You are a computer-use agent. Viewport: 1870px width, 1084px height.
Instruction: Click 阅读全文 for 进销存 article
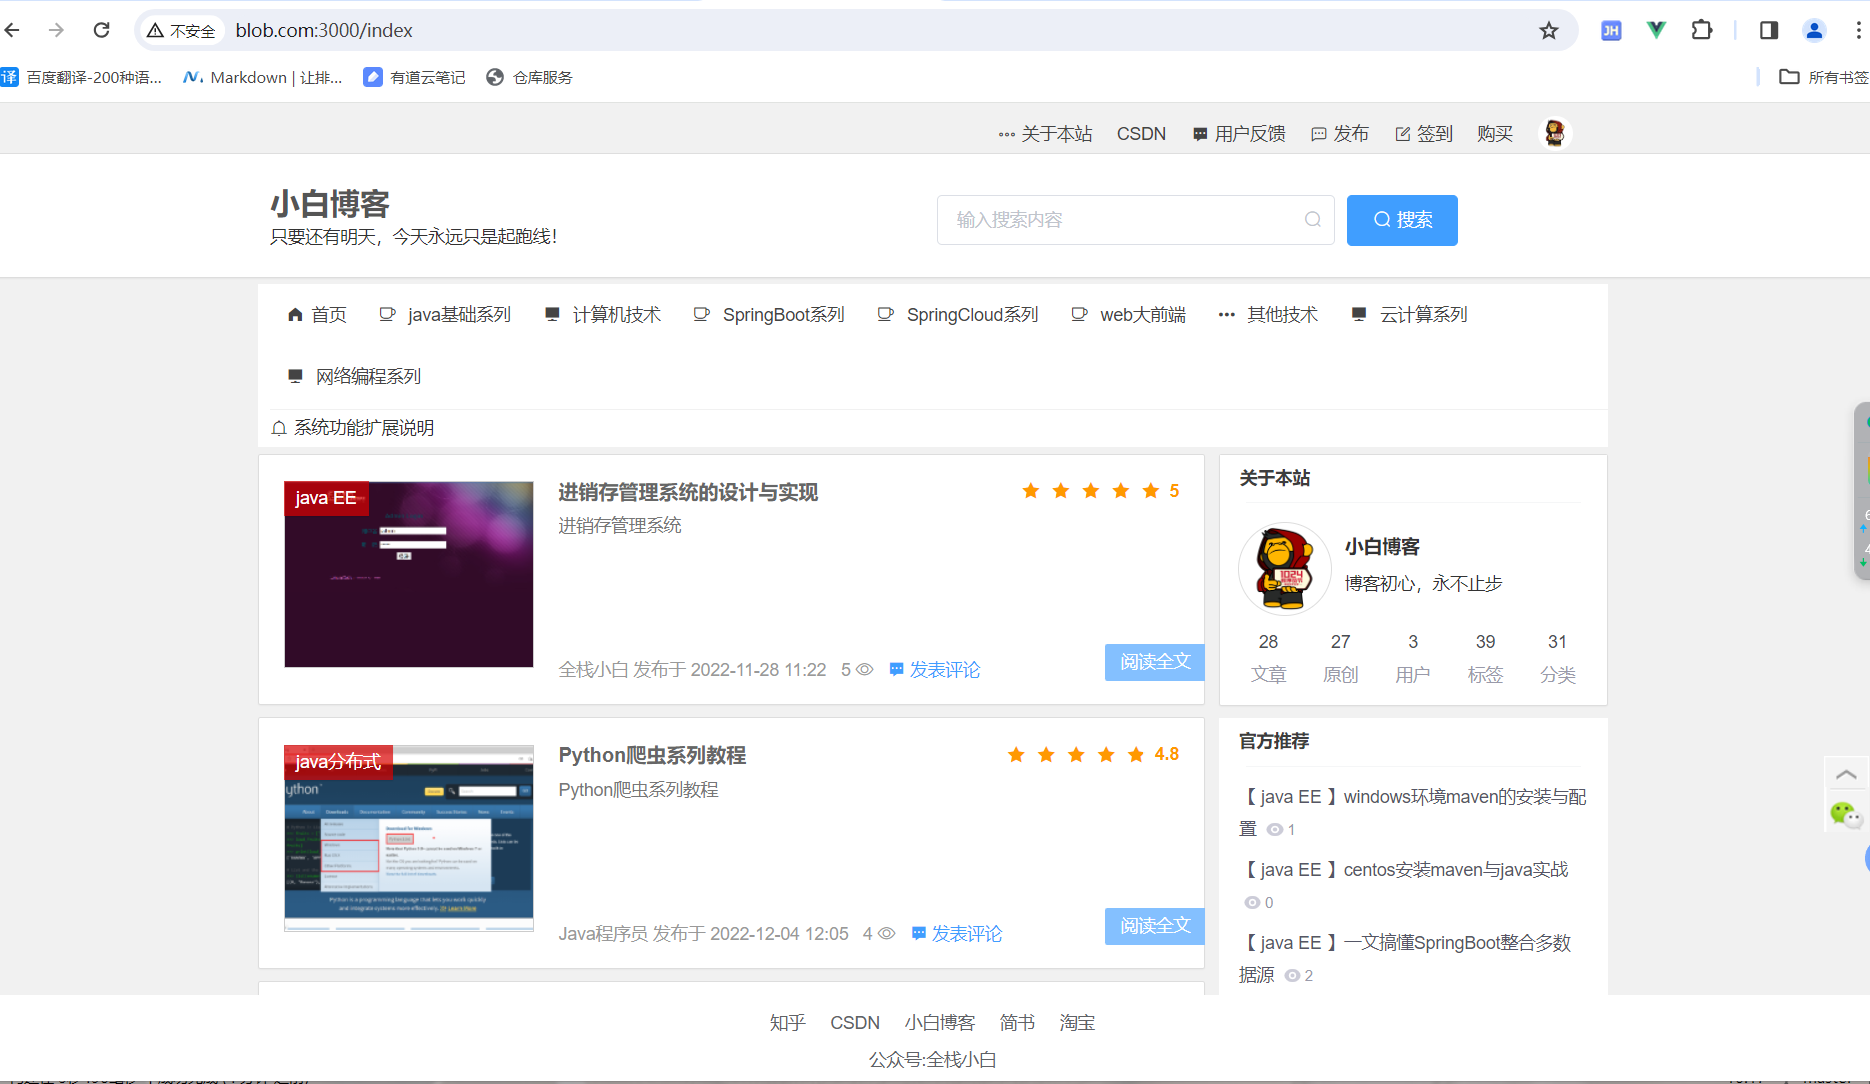[1155, 662]
